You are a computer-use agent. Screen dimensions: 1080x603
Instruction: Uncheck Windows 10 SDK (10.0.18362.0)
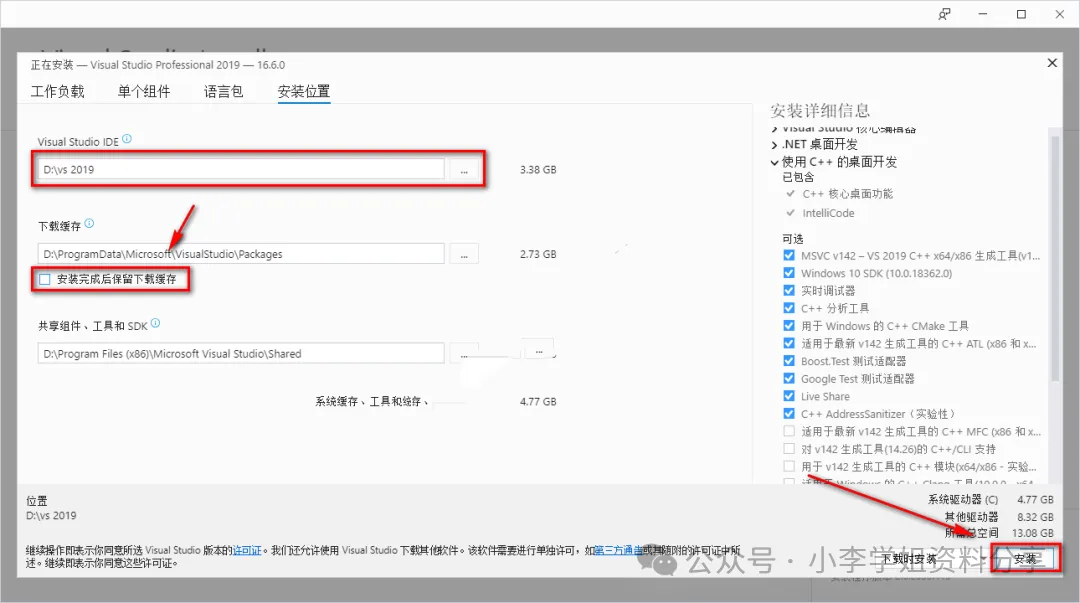(x=789, y=273)
